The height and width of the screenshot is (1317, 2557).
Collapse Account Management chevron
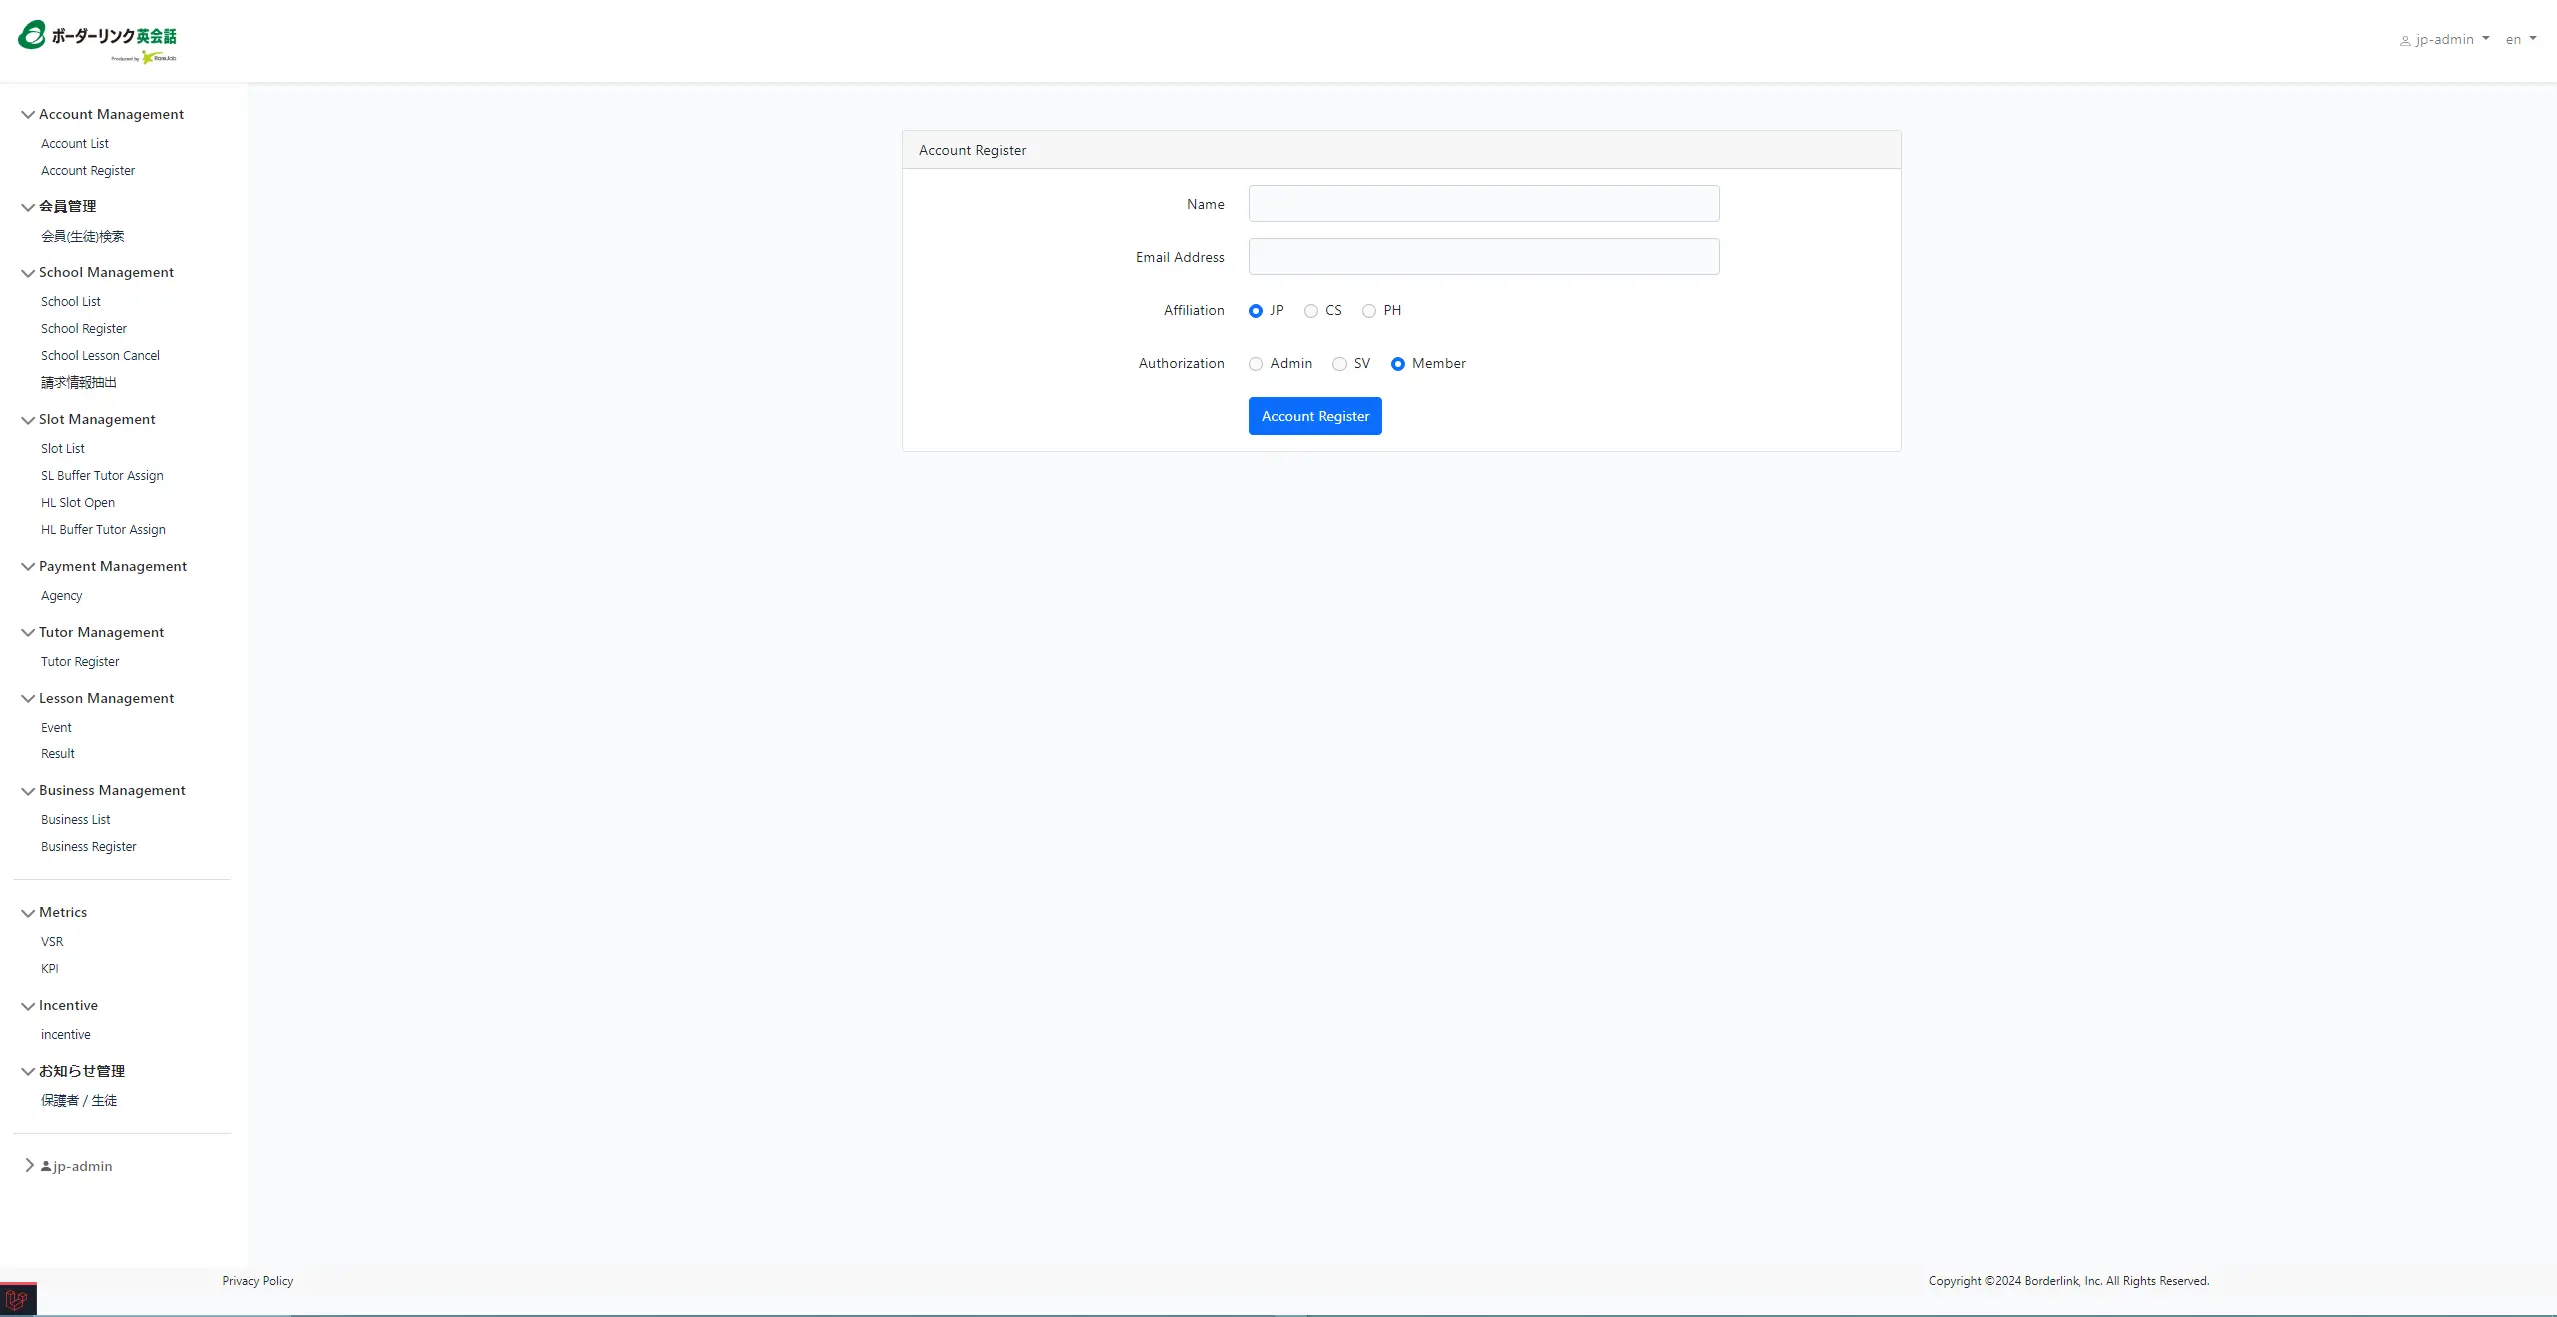[x=28, y=115]
